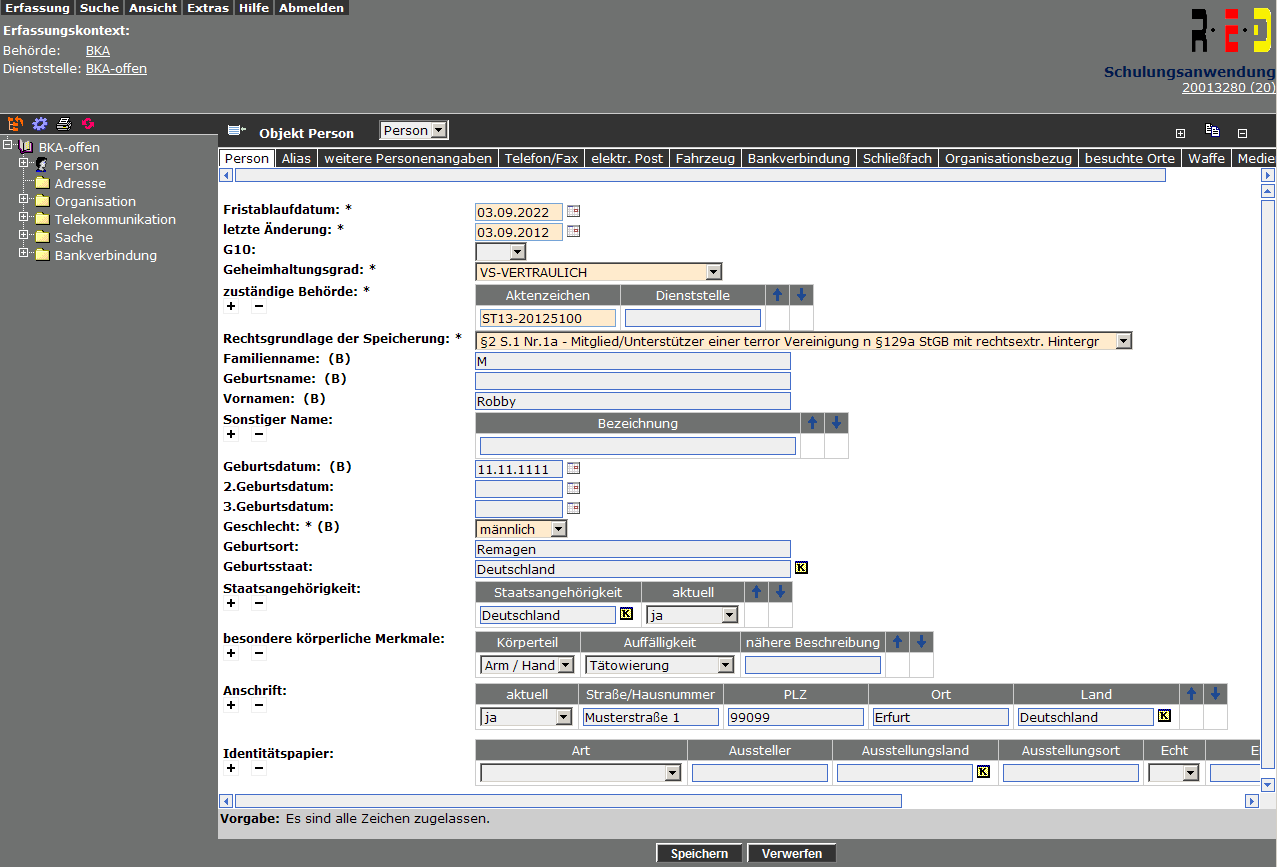Click the print icon in sidebar toolbar
1277x867 pixels.
click(x=64, y=124)
